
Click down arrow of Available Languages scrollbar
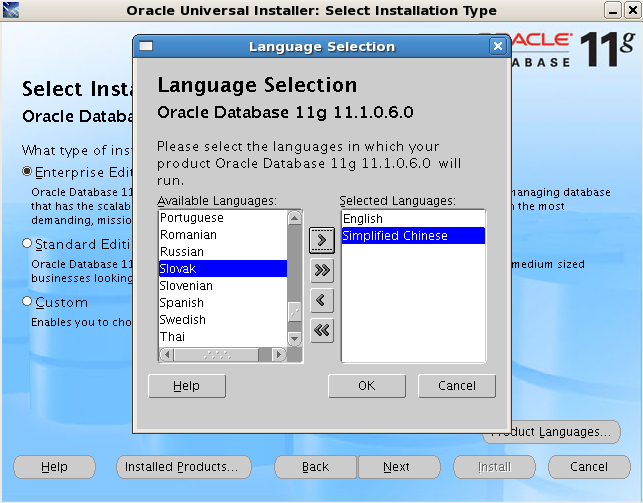click(294, 339)
